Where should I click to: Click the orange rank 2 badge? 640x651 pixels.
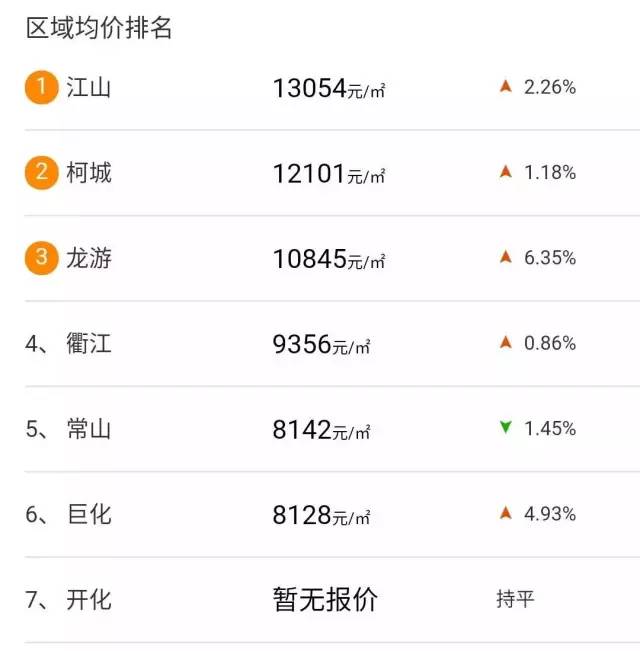click(x=41, y=172)
